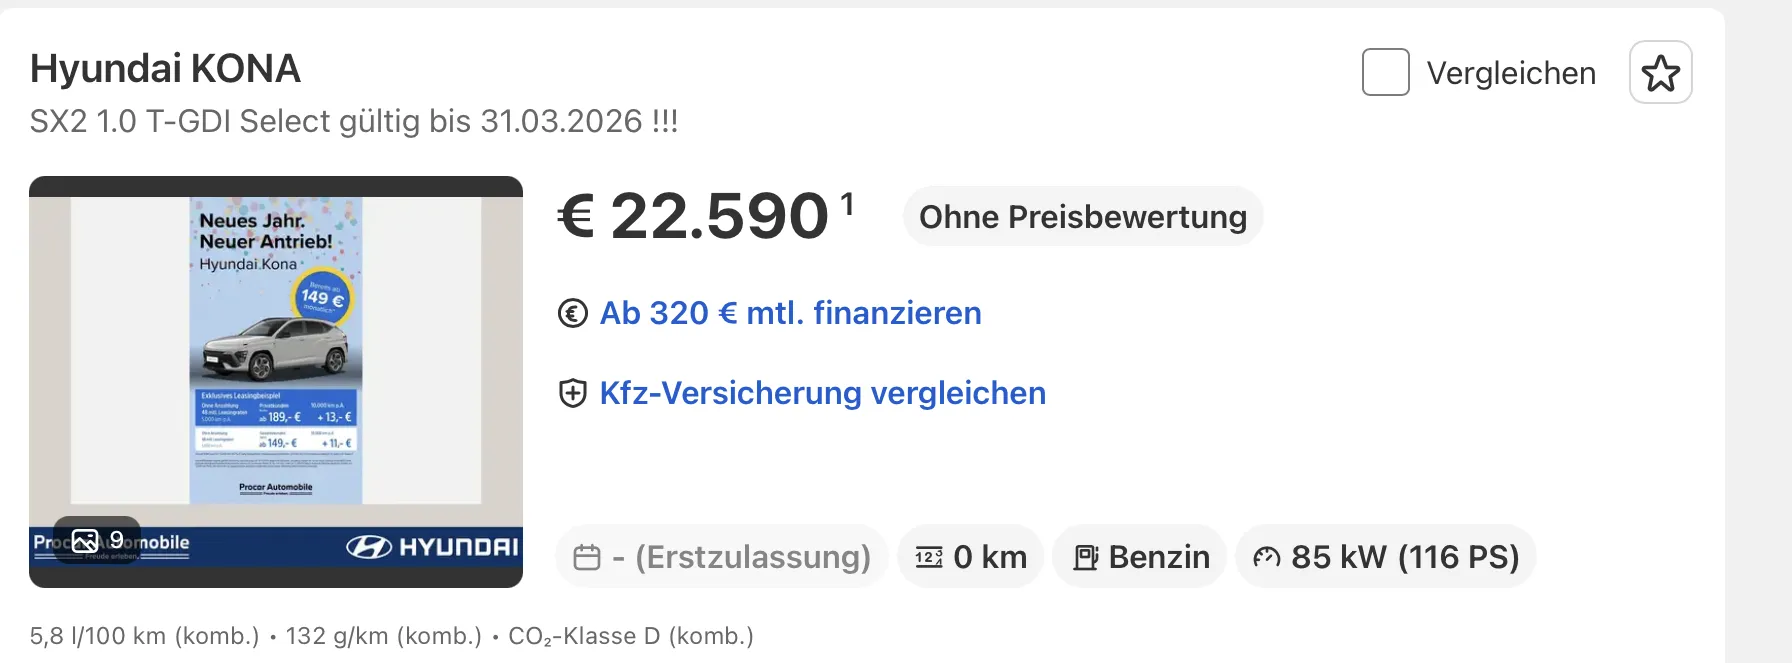Viewport: 1792px width, 663px height.
Task: Open the Hyundai KONA listing title
Action: (165, 69)
